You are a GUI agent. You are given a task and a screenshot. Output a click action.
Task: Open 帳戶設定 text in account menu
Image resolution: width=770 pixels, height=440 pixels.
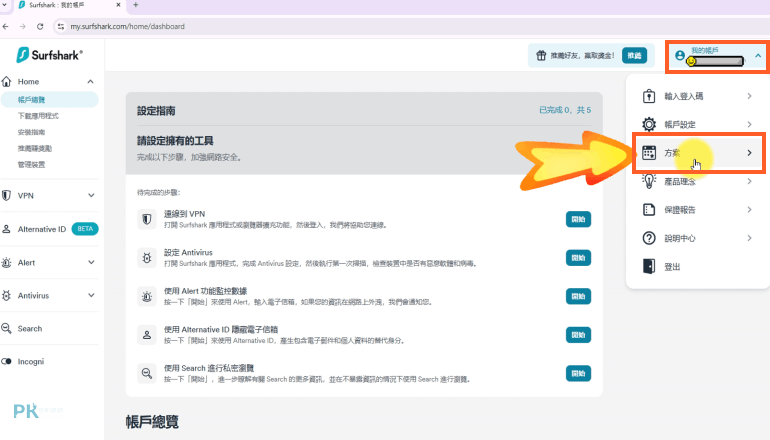tap(680, 124)
